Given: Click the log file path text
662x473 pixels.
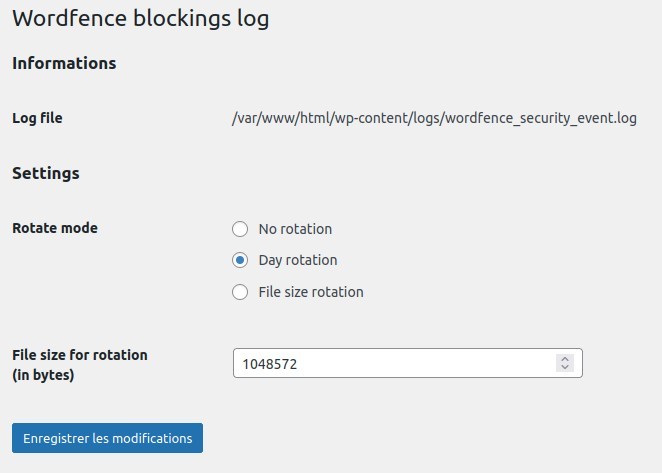Looking at the screenshot, I should [434, 118].
